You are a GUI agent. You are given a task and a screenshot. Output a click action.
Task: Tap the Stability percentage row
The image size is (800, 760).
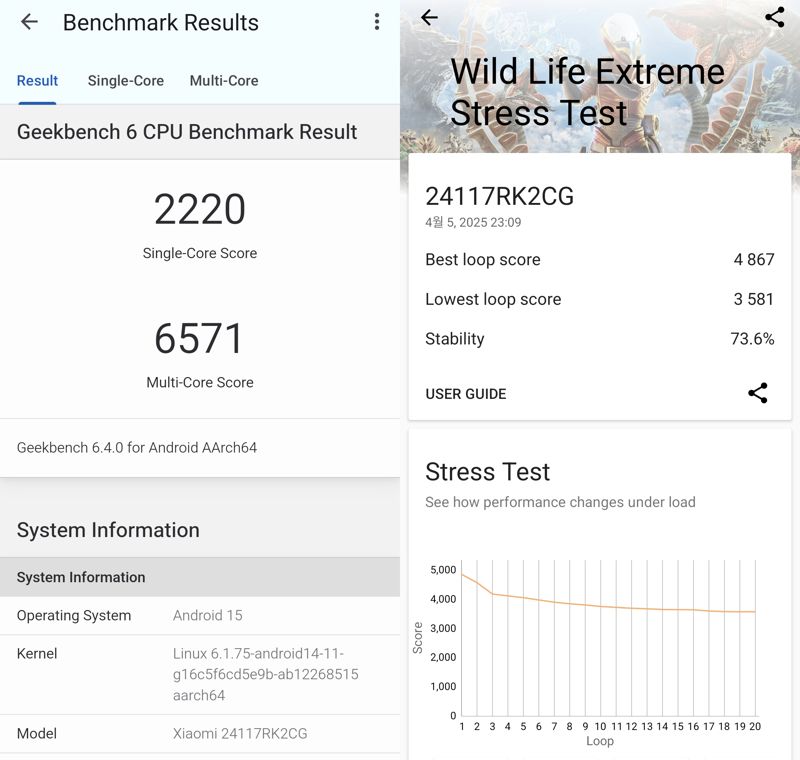599,339
